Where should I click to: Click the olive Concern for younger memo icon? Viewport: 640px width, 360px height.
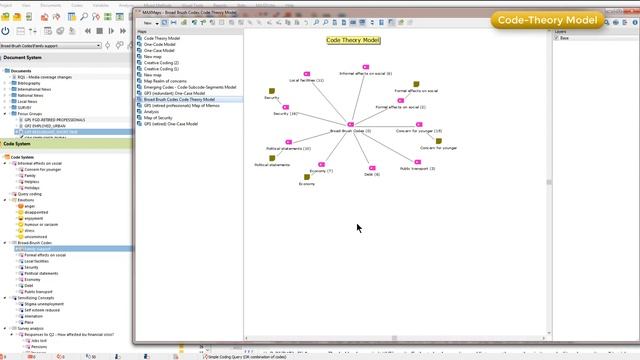click(439, 141)
